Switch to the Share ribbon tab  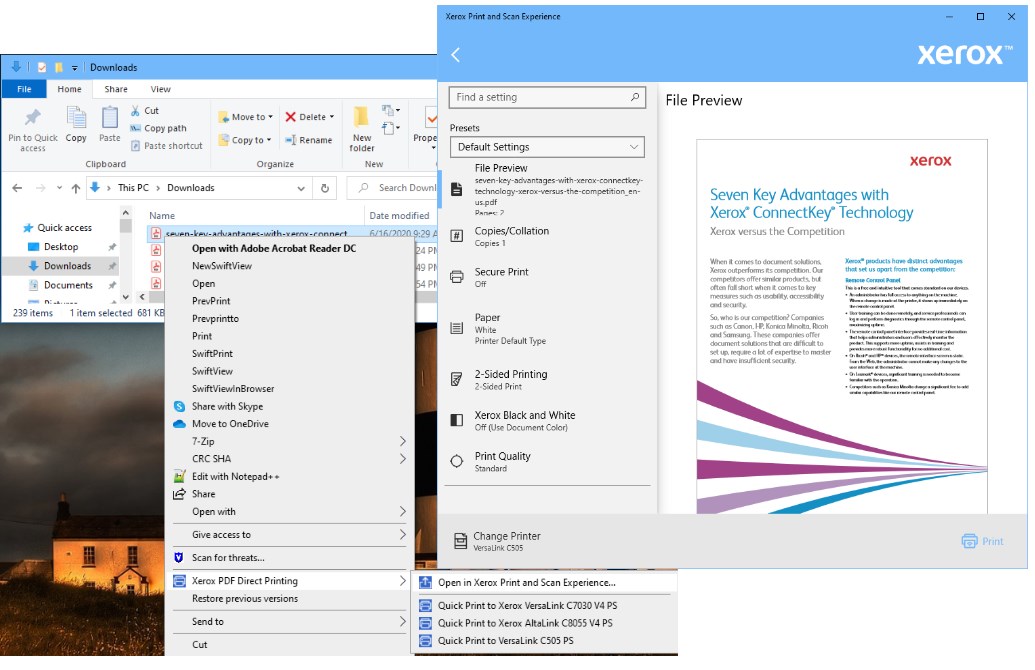[118, 89]
